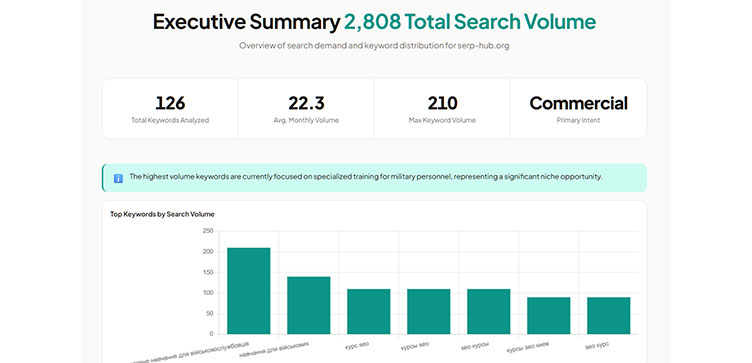Click the 'курс seo' axis label

pyautogui.click(x=357, y=345)
